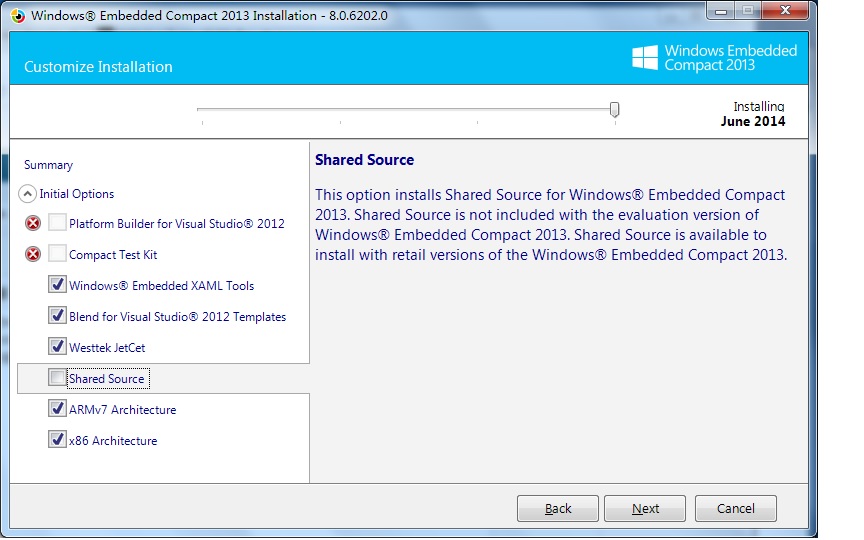
Task: Uncheck Windows Embedded XAML Tools
Action: pos(57,284)
